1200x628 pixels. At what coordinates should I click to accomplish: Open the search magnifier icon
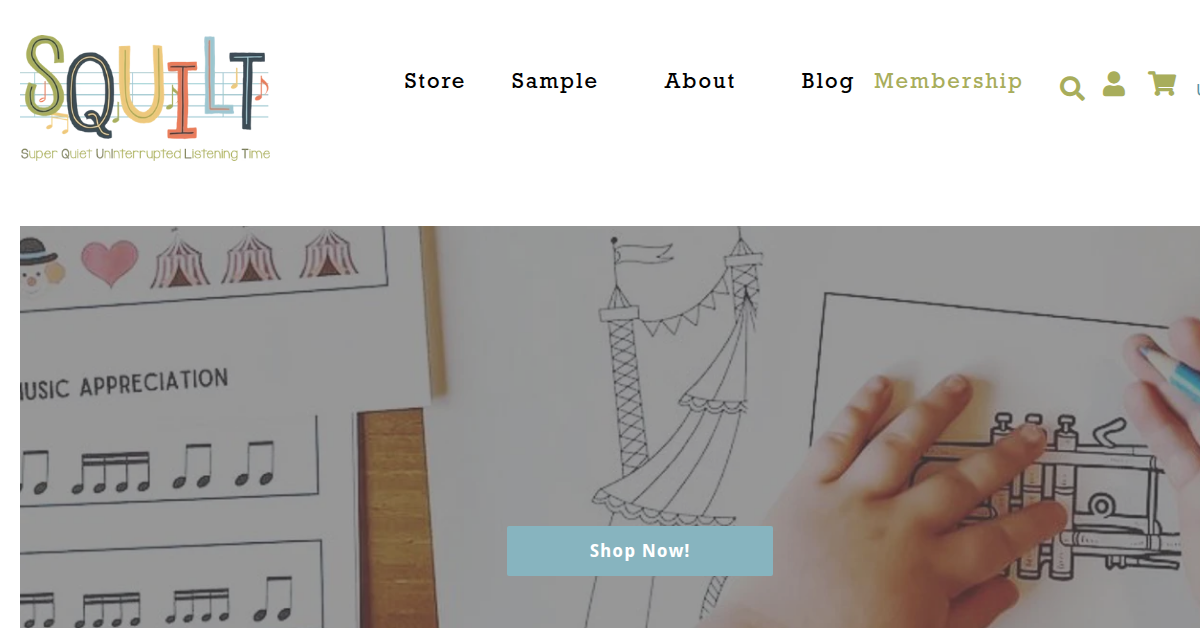[1072, 89]
